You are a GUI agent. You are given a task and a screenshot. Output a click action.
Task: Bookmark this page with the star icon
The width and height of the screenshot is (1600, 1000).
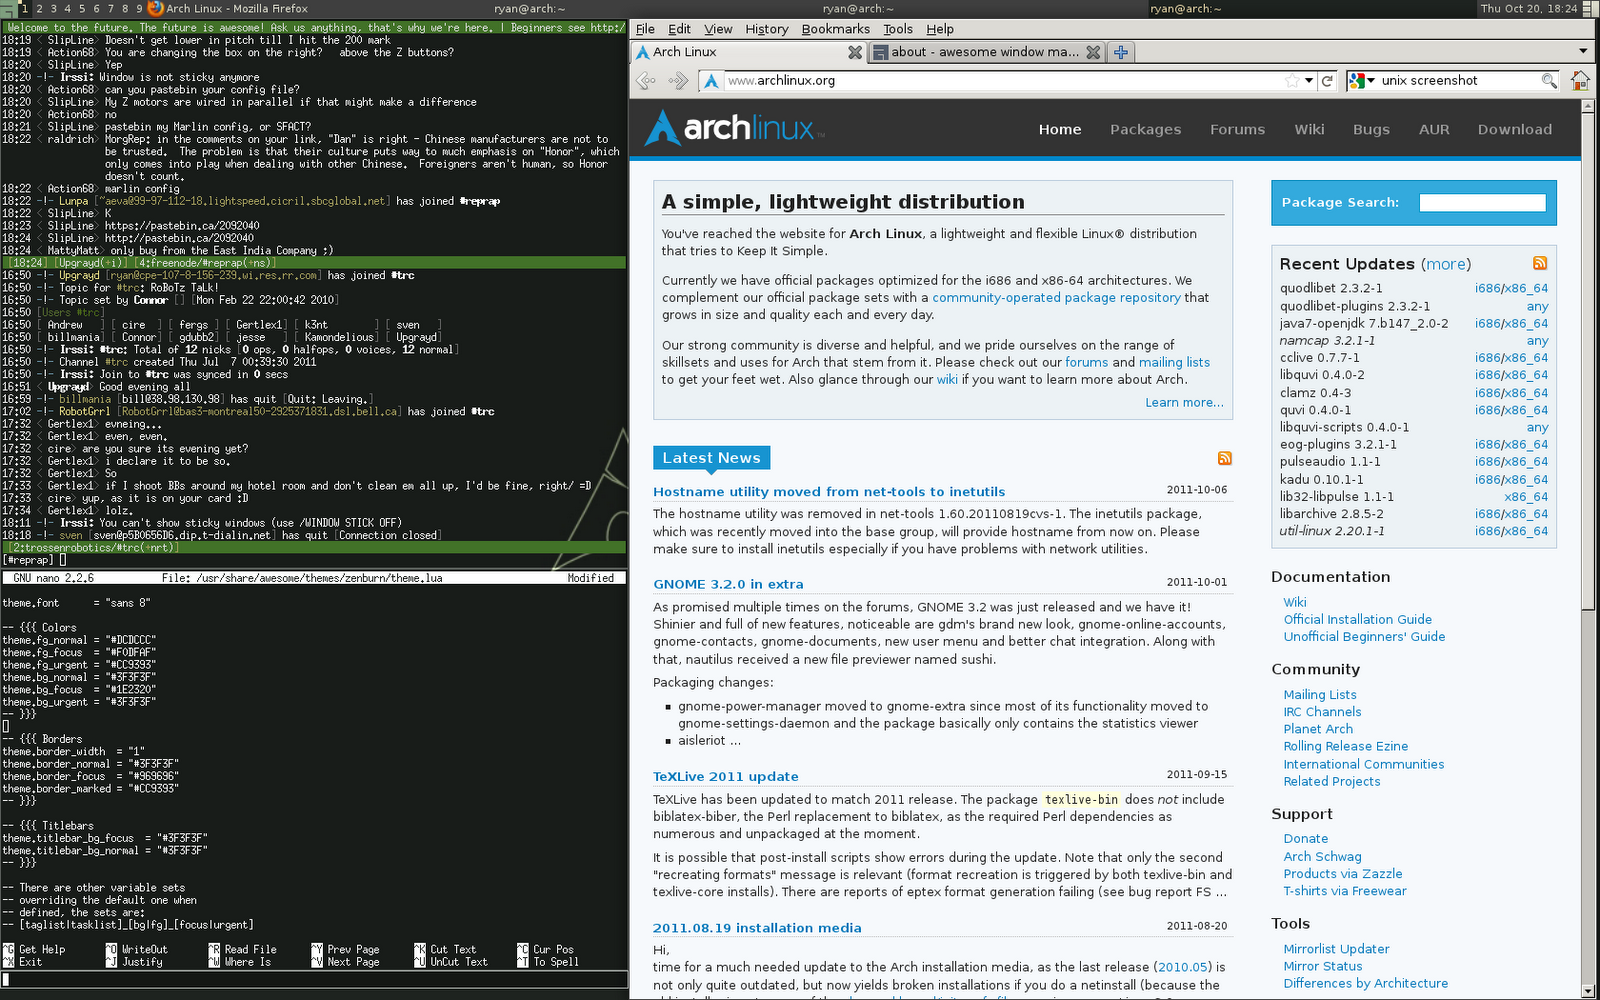coord(1292,81)
